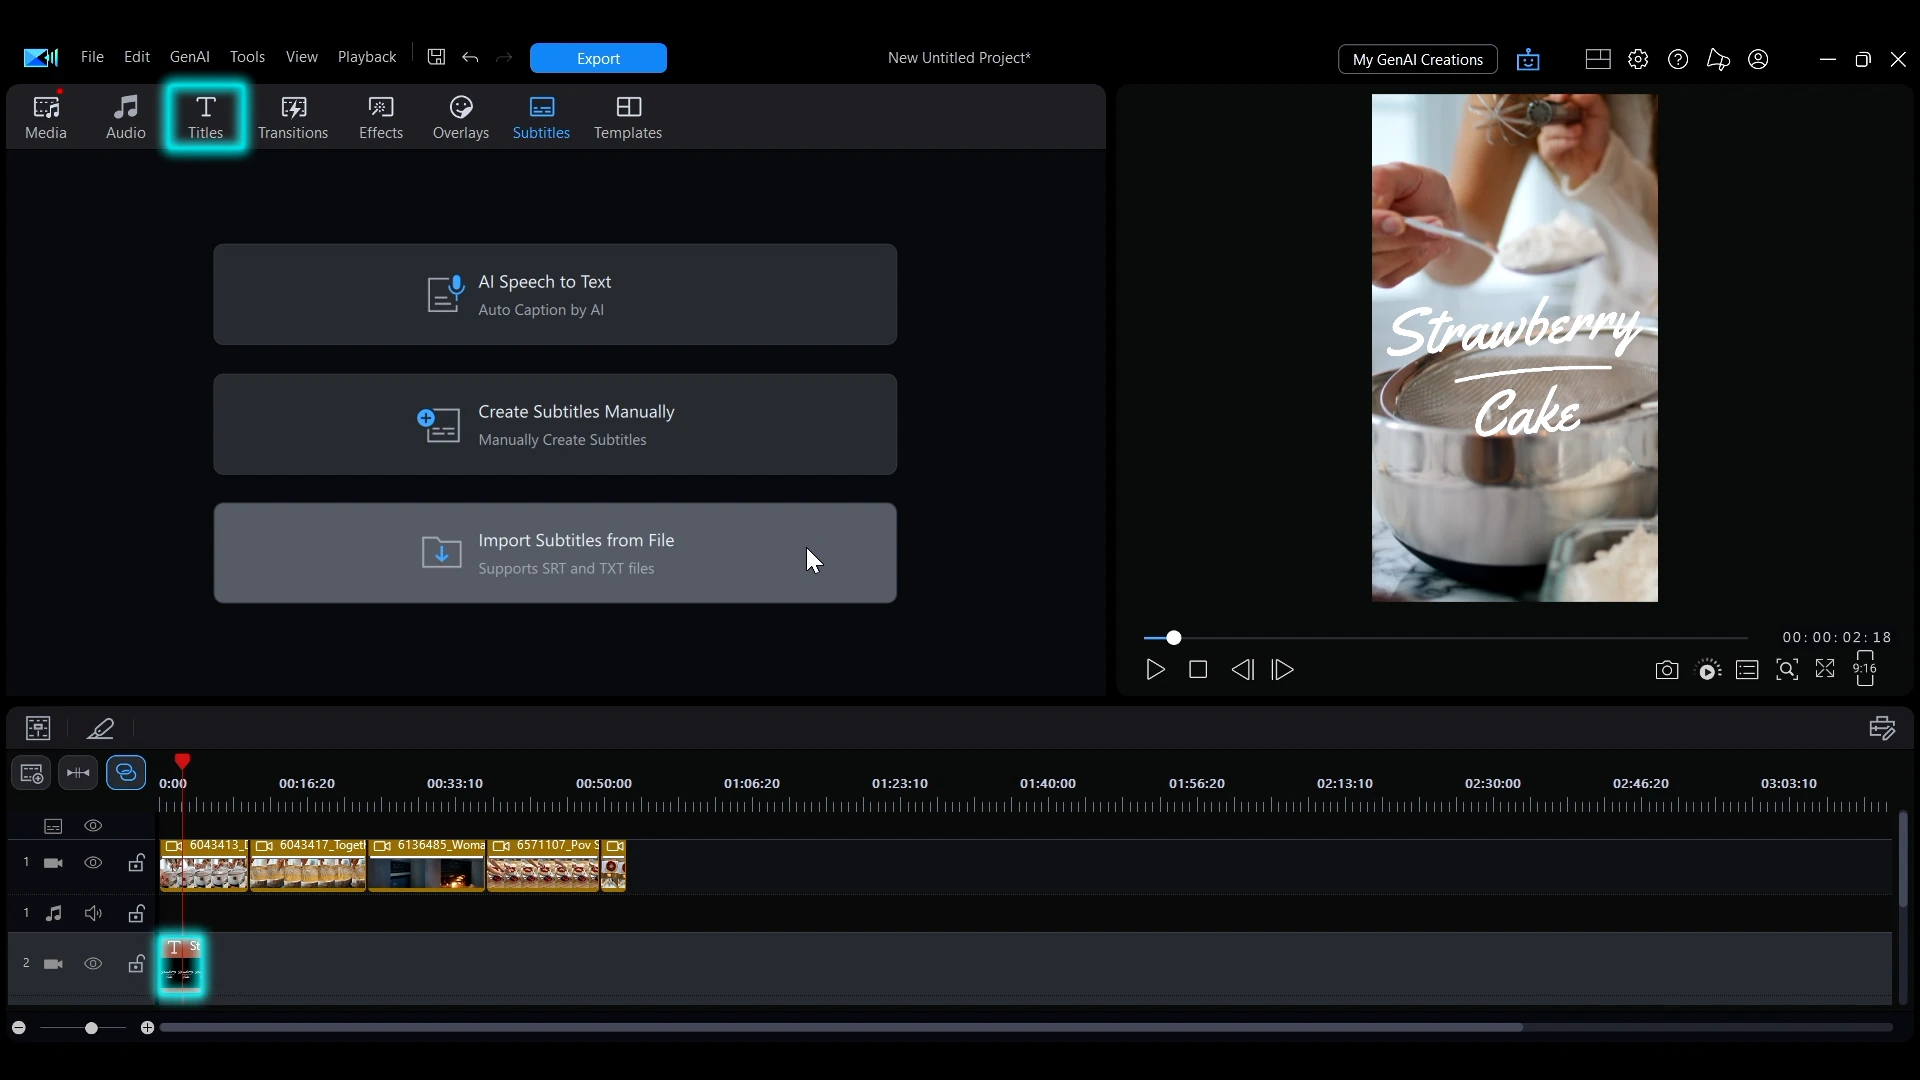The image size is (1920, 1080).
Task: Open the timeline track manager icon
Action: (x=1882, y=728)
